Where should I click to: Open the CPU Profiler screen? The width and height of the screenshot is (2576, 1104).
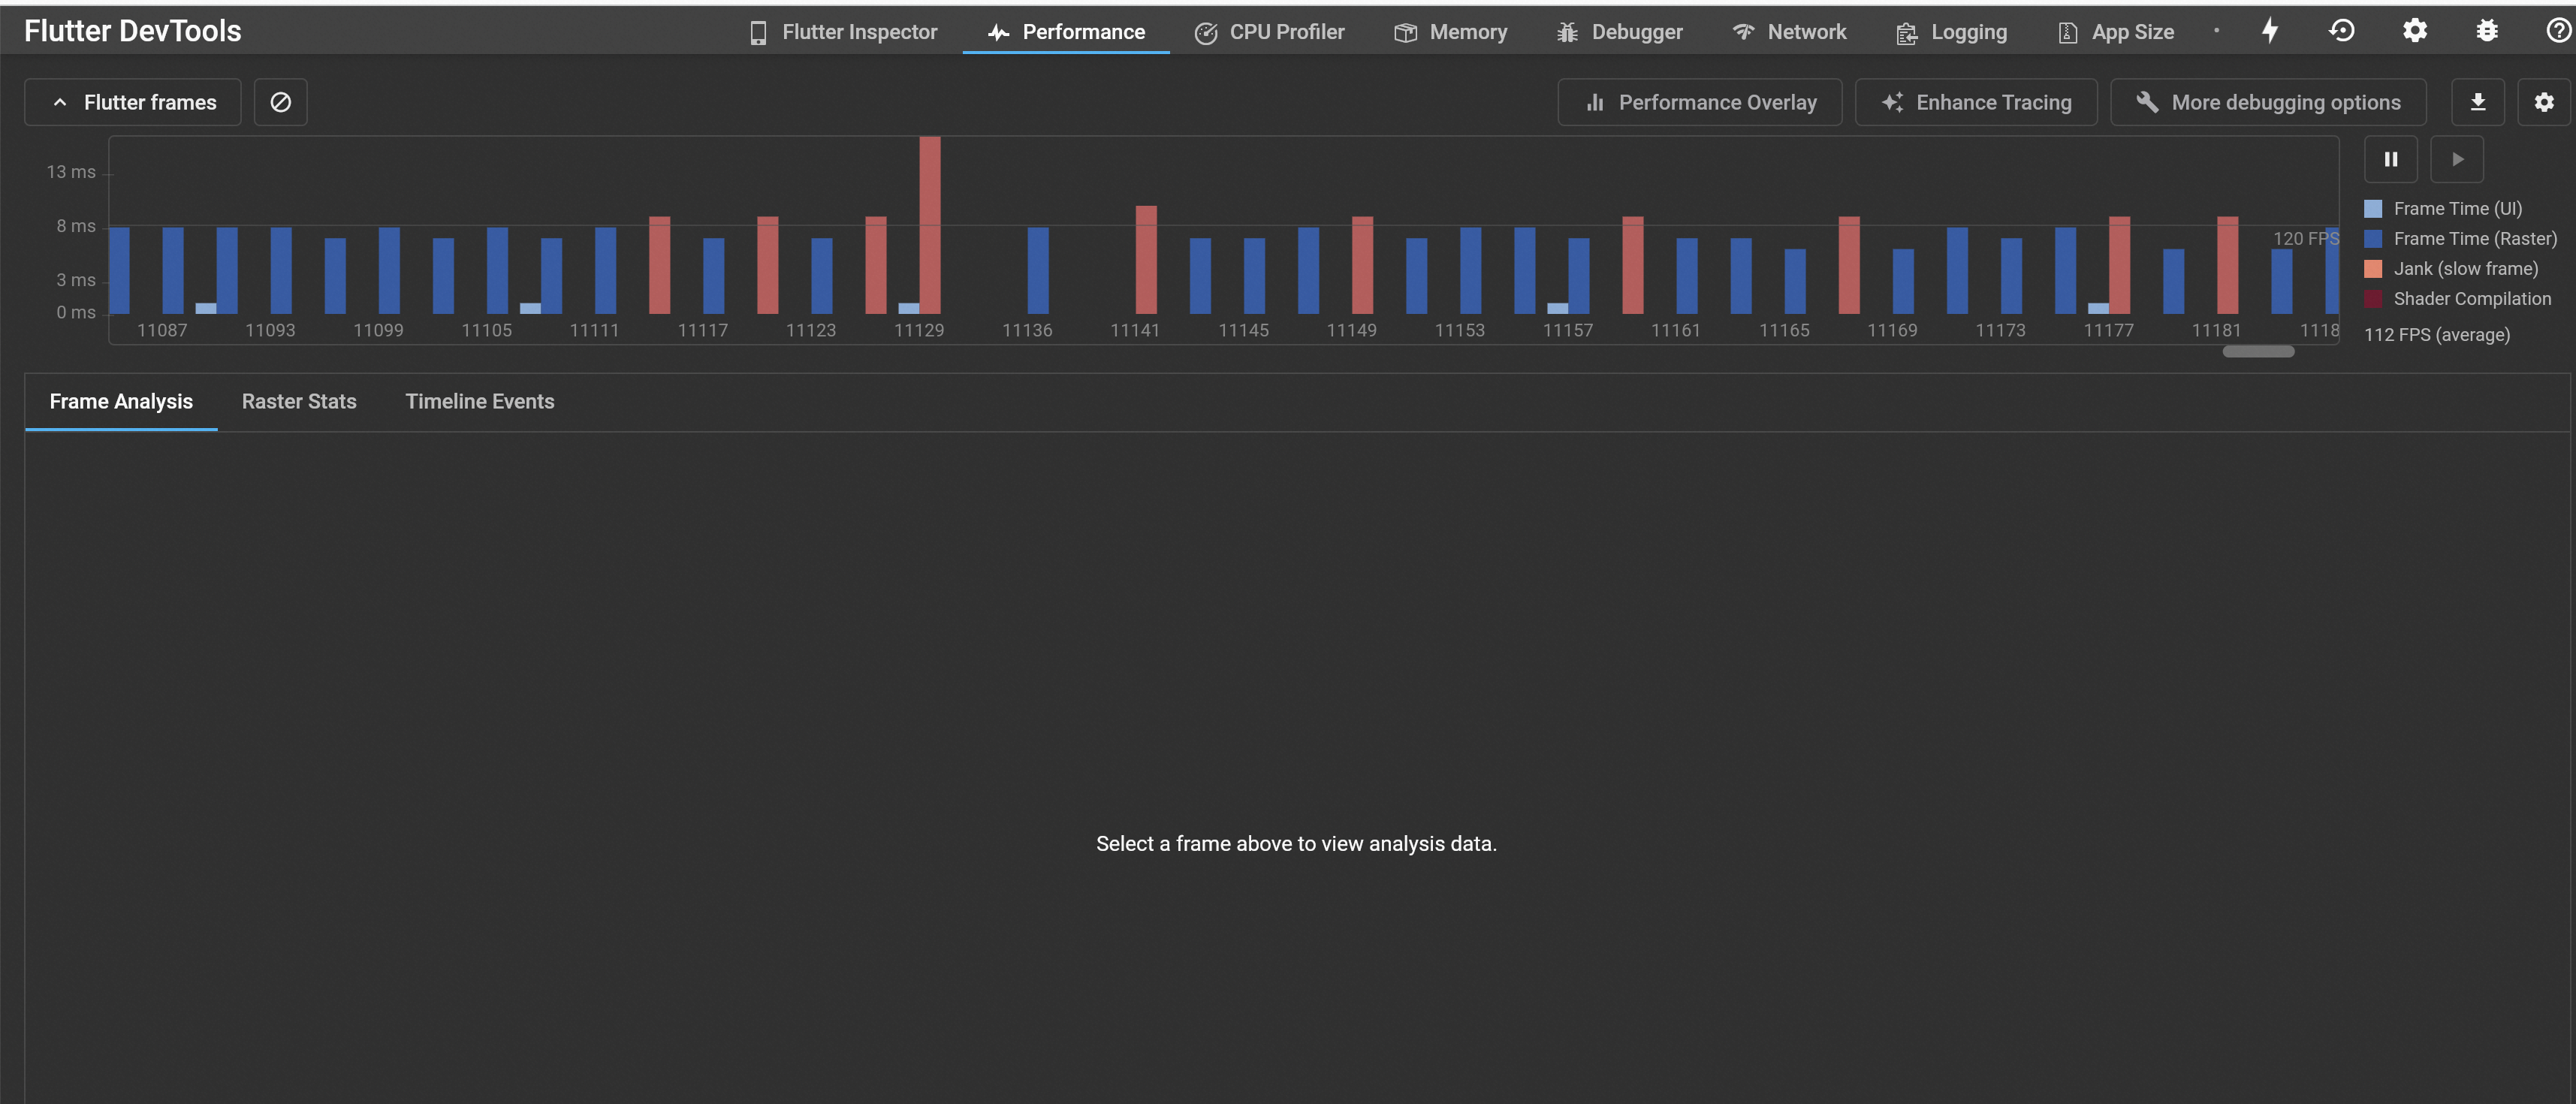click(1269, 32)
